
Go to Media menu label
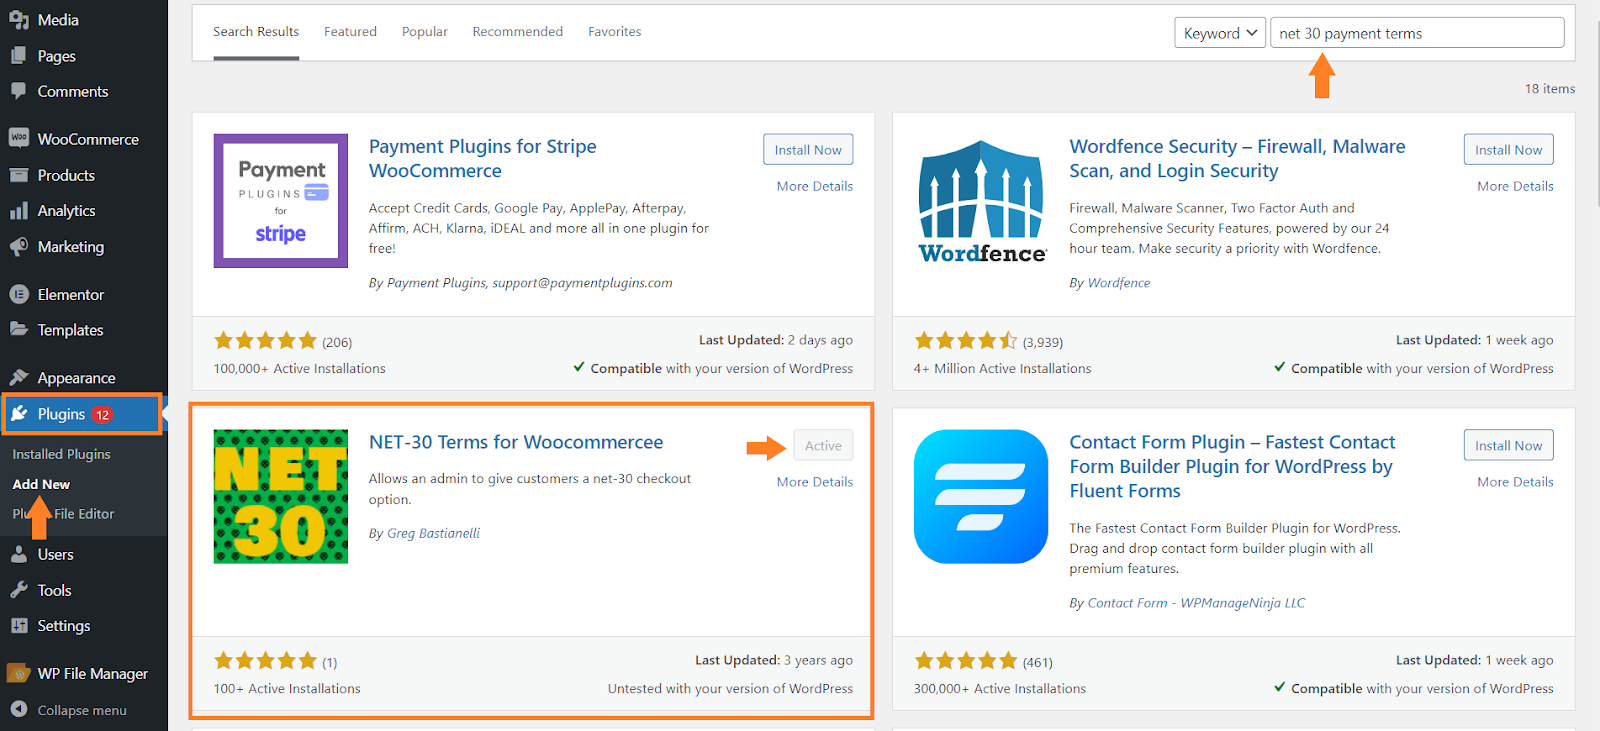point(58,20)
